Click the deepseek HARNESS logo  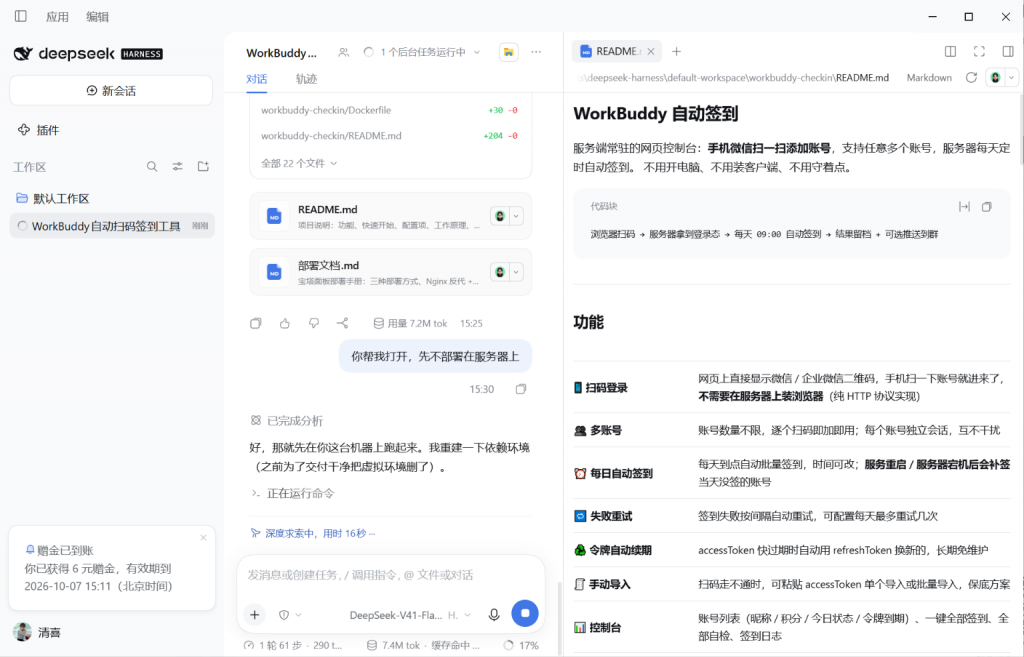(88, 54)
